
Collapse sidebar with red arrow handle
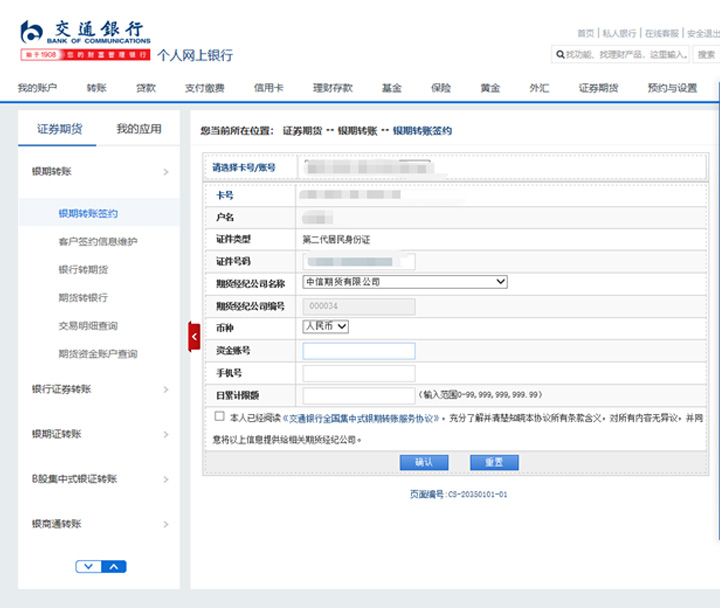tap(194, 337)
